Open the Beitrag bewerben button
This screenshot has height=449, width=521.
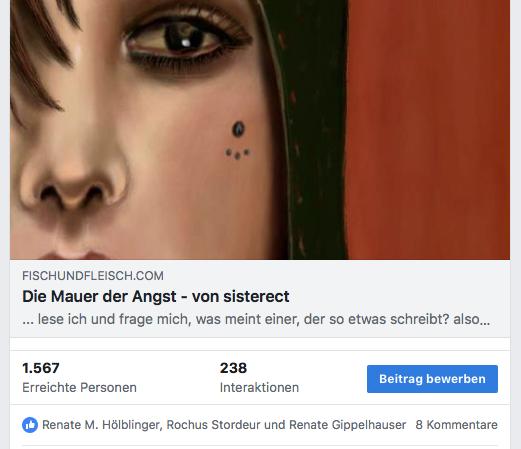(x=432, y=379)
